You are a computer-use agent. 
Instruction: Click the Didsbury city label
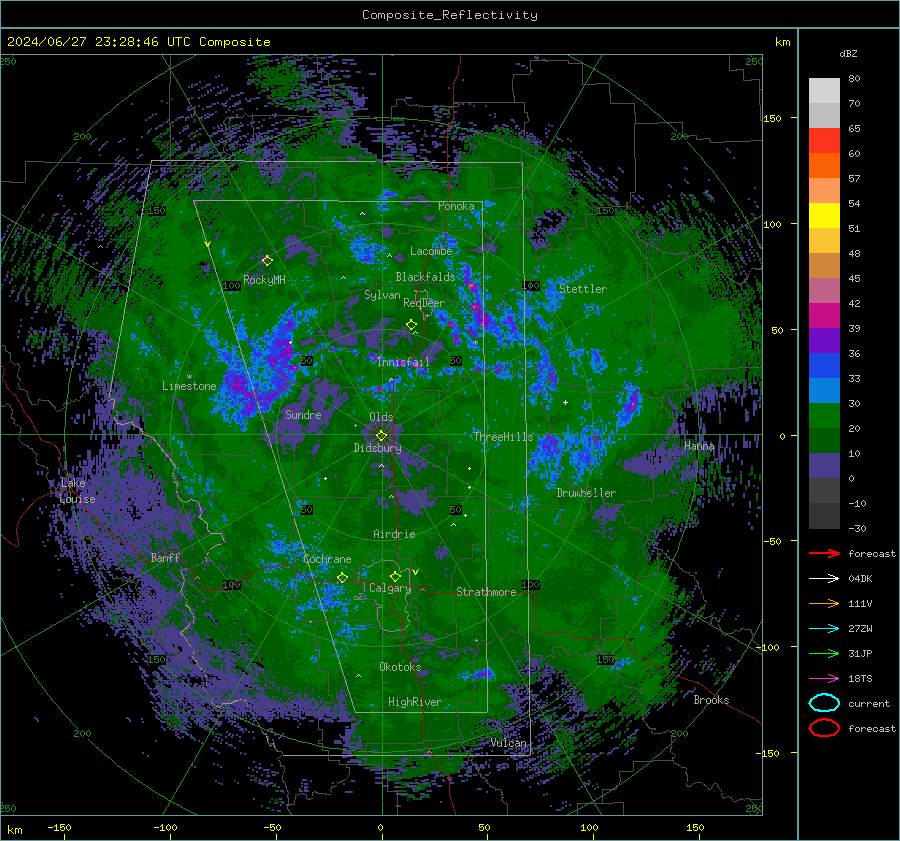377,448
